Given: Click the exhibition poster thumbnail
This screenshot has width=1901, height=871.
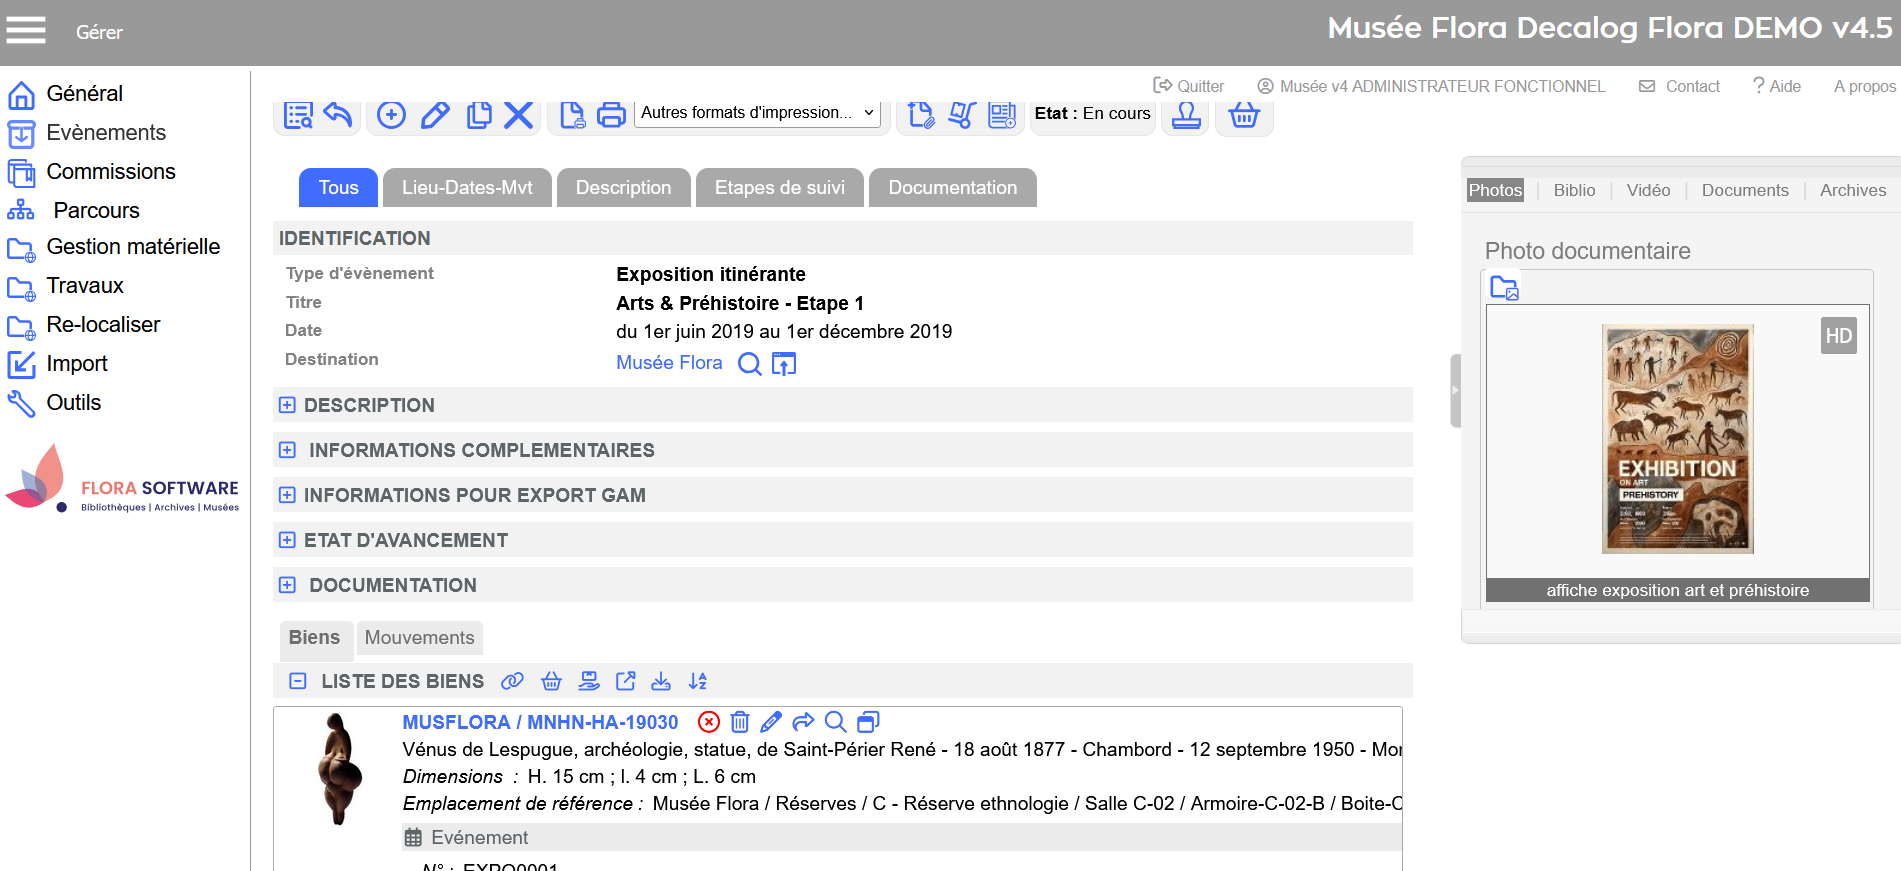Looking at the screenshot, I should [x=1677, y=439].
